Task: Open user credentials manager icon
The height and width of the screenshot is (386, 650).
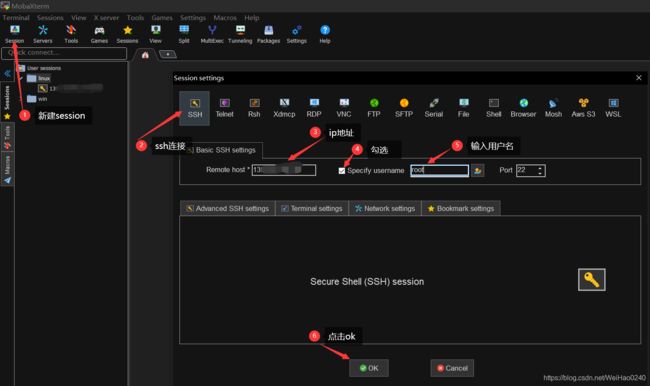Action: pyautogui.click(x=478, y=170)
